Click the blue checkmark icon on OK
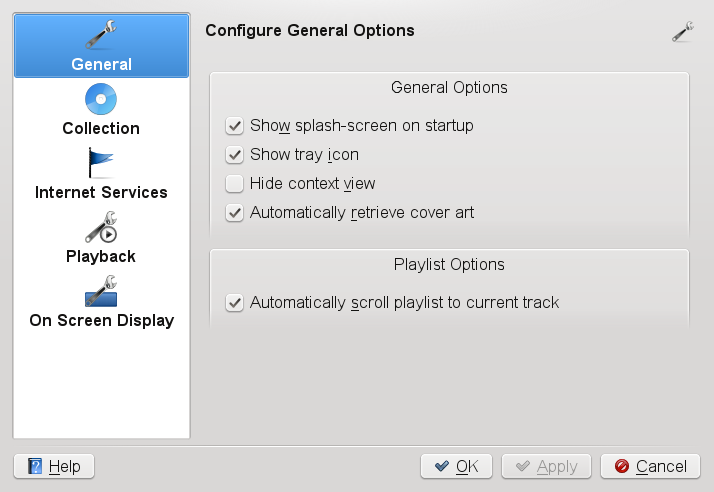 [x=442, y=466]
